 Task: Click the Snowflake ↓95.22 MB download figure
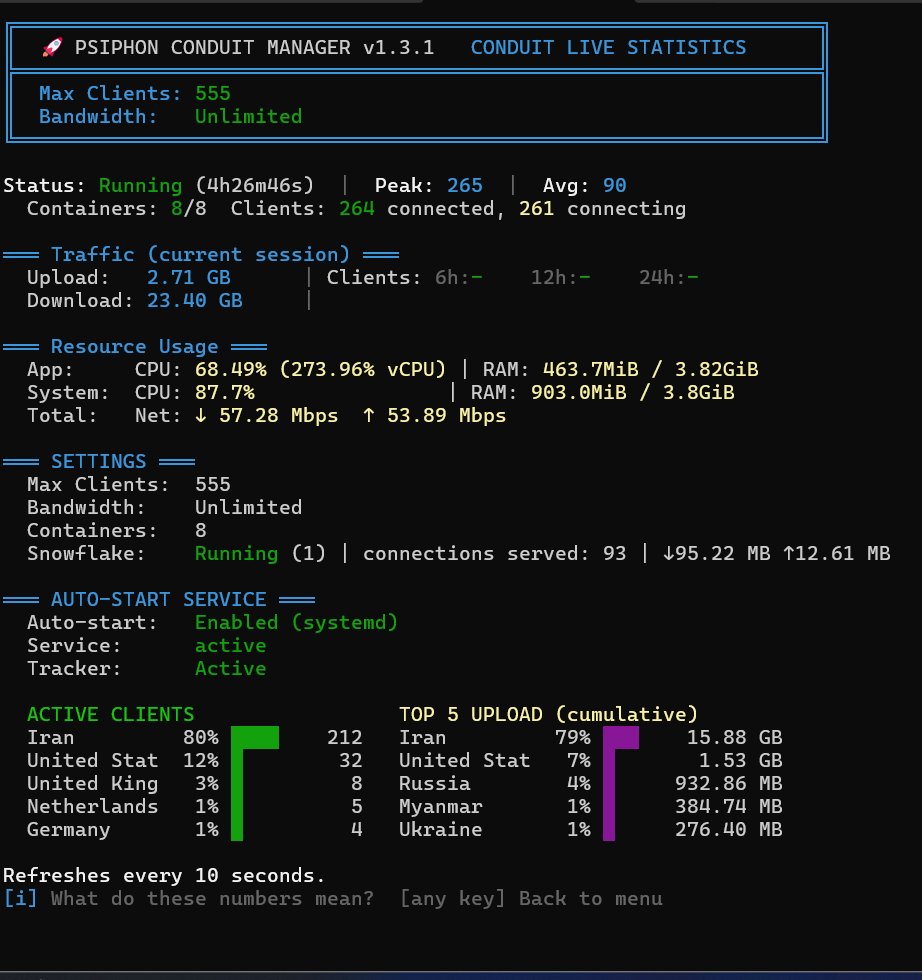click(x=716, y=554)
